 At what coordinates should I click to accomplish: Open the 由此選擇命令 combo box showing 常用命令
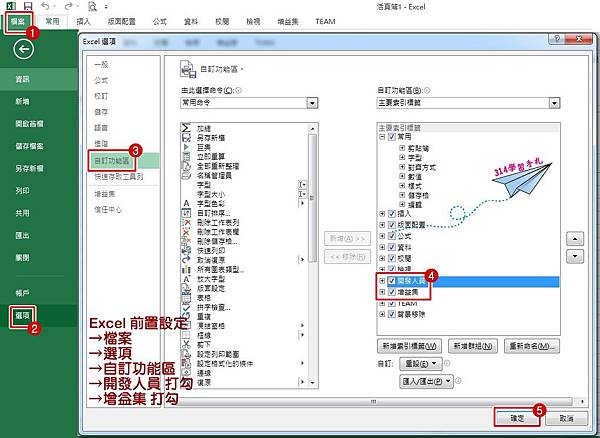[x=249, y=103]
